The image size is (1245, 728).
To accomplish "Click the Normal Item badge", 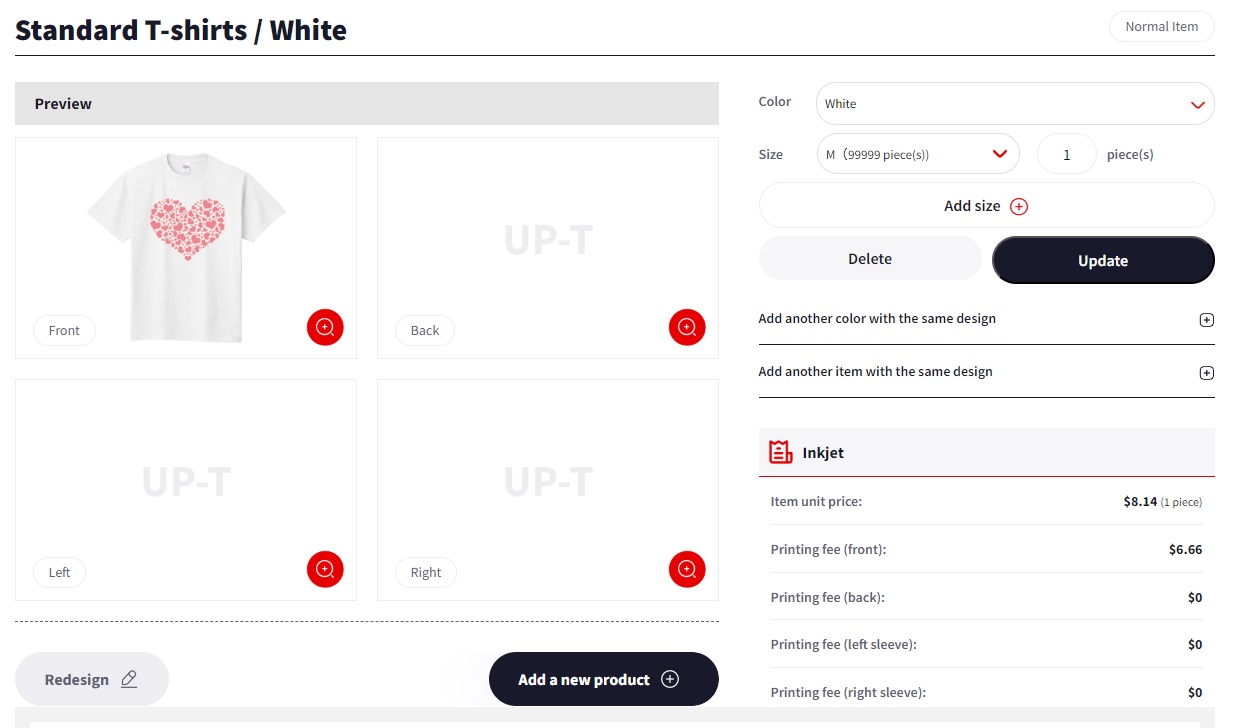I will (x=1161, y=27).
